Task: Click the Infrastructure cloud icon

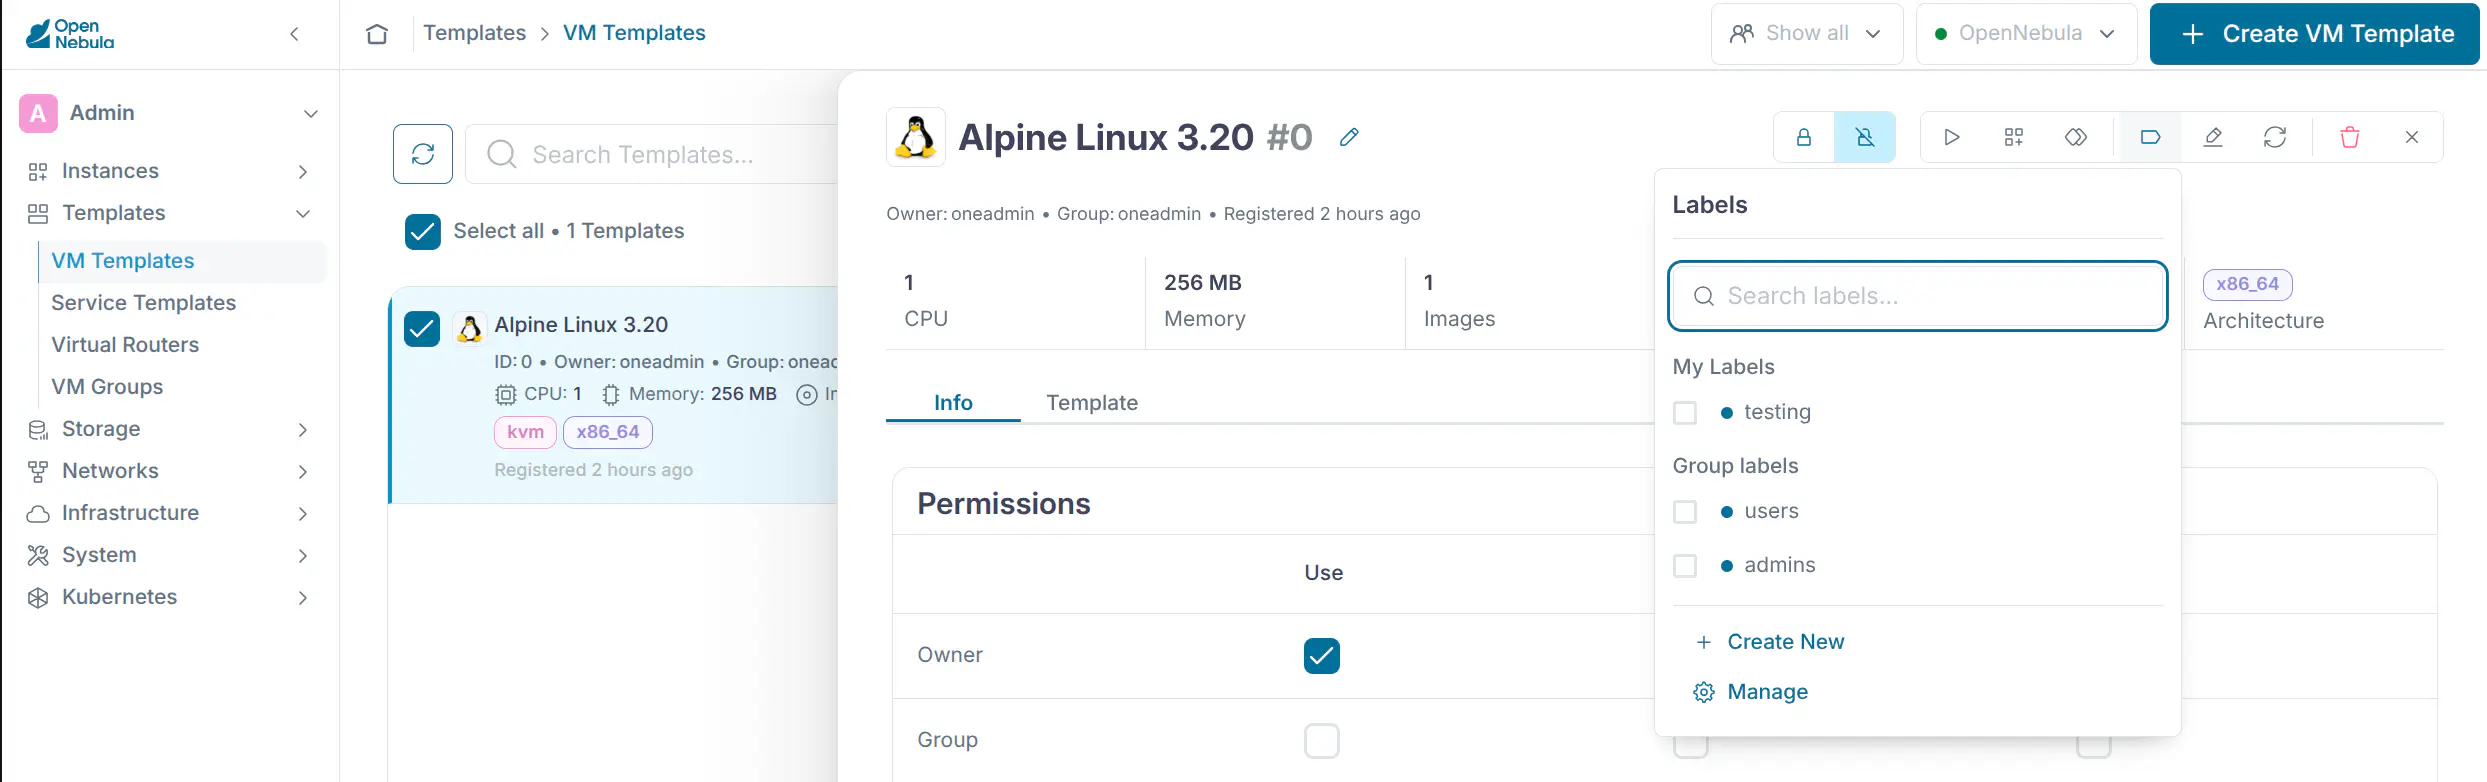Action: (38, 513)
